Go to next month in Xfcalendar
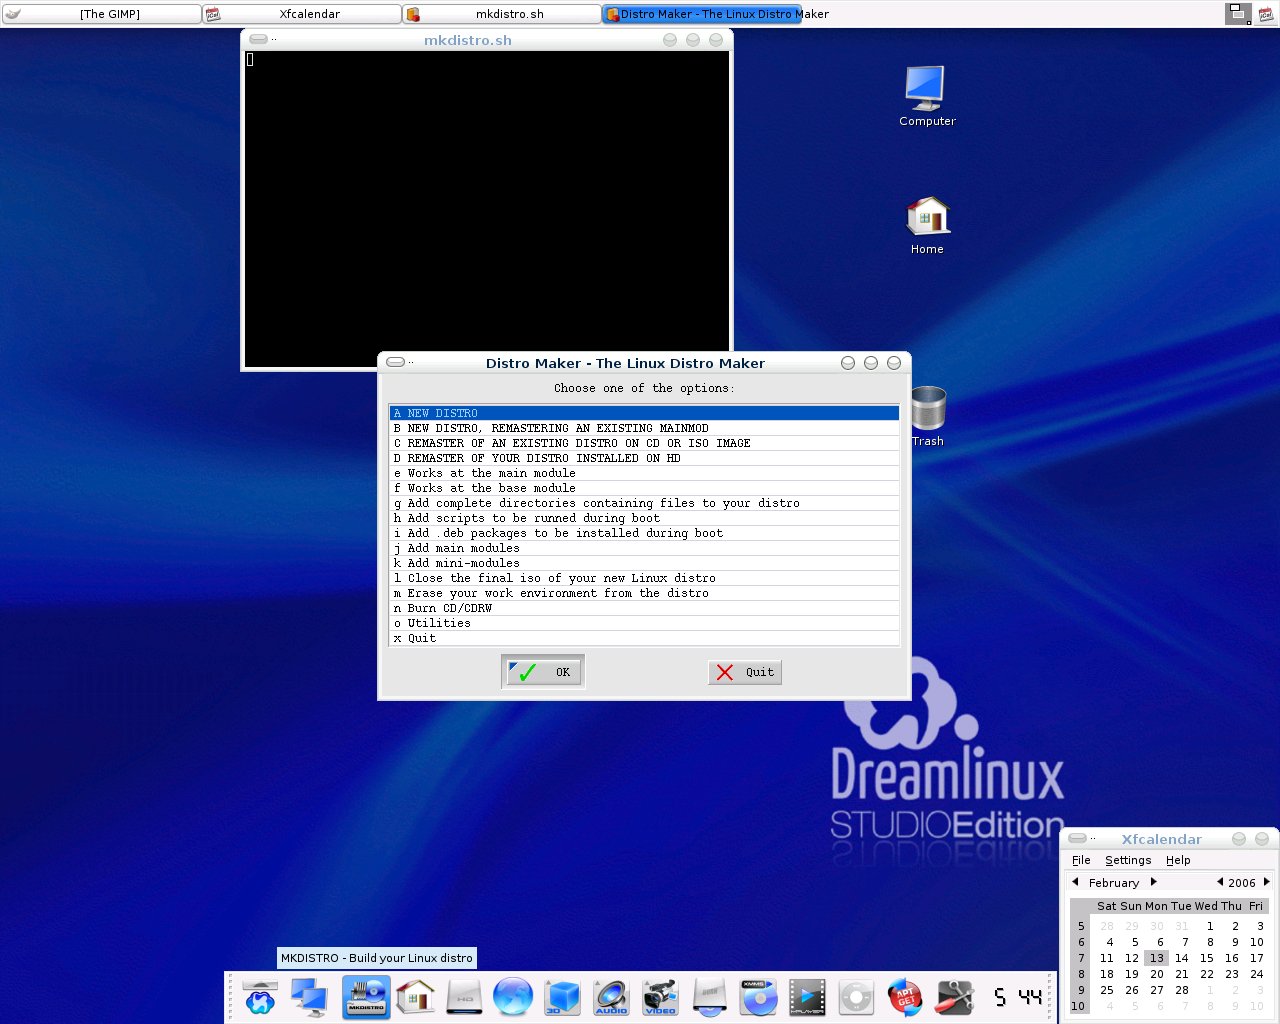Screen dimensions: 1280x1024 pos(1153,882)
